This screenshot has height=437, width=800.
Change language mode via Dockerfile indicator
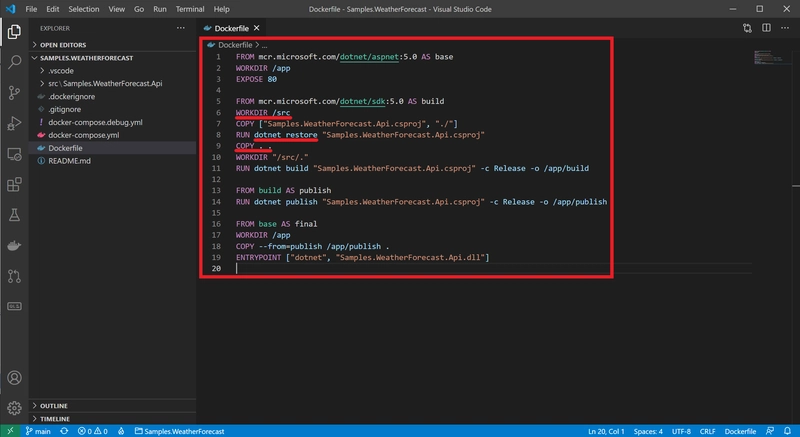[x=740, y=431]
